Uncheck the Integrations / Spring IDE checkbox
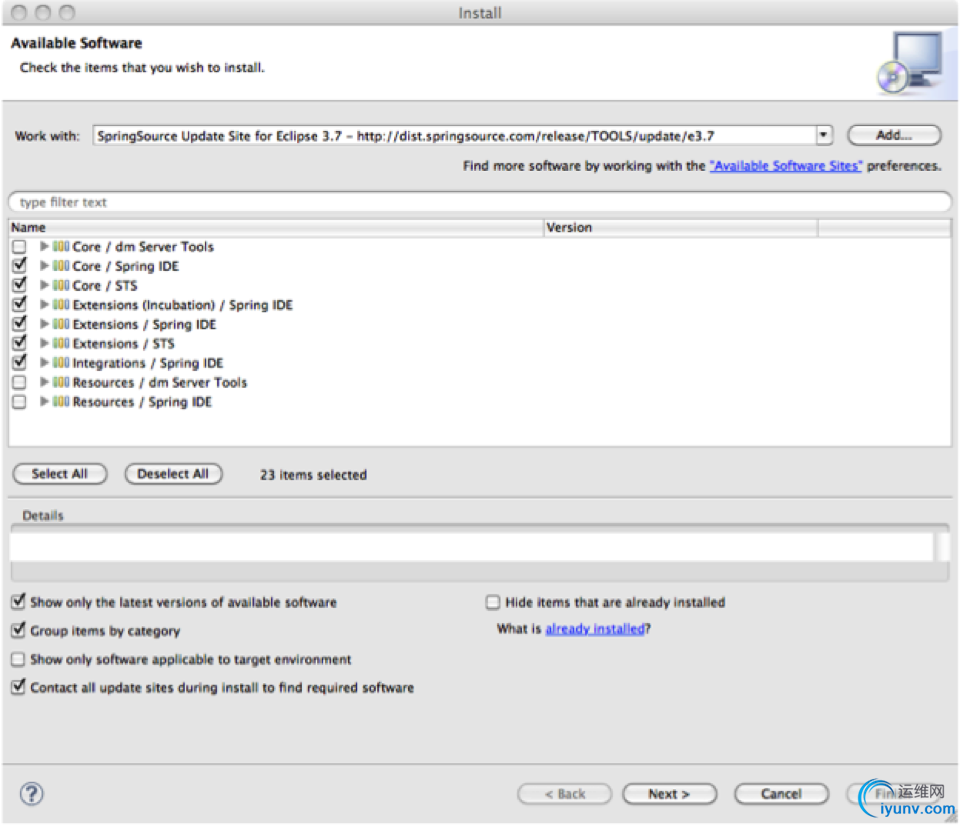Screen dimensions: 961x825 [20, 362]
